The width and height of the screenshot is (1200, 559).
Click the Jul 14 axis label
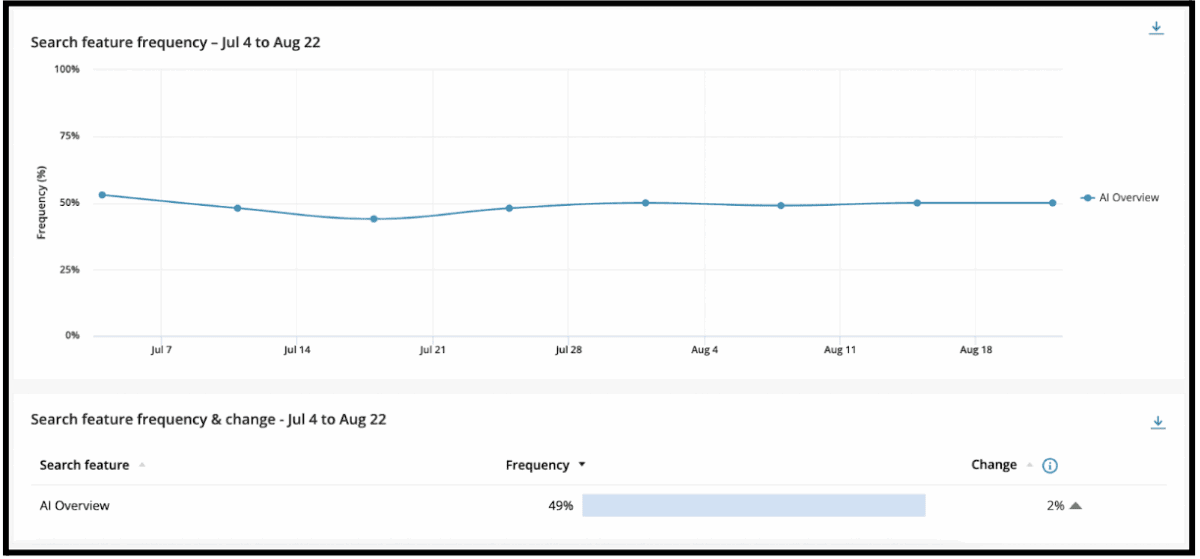(x=297, y=351)
